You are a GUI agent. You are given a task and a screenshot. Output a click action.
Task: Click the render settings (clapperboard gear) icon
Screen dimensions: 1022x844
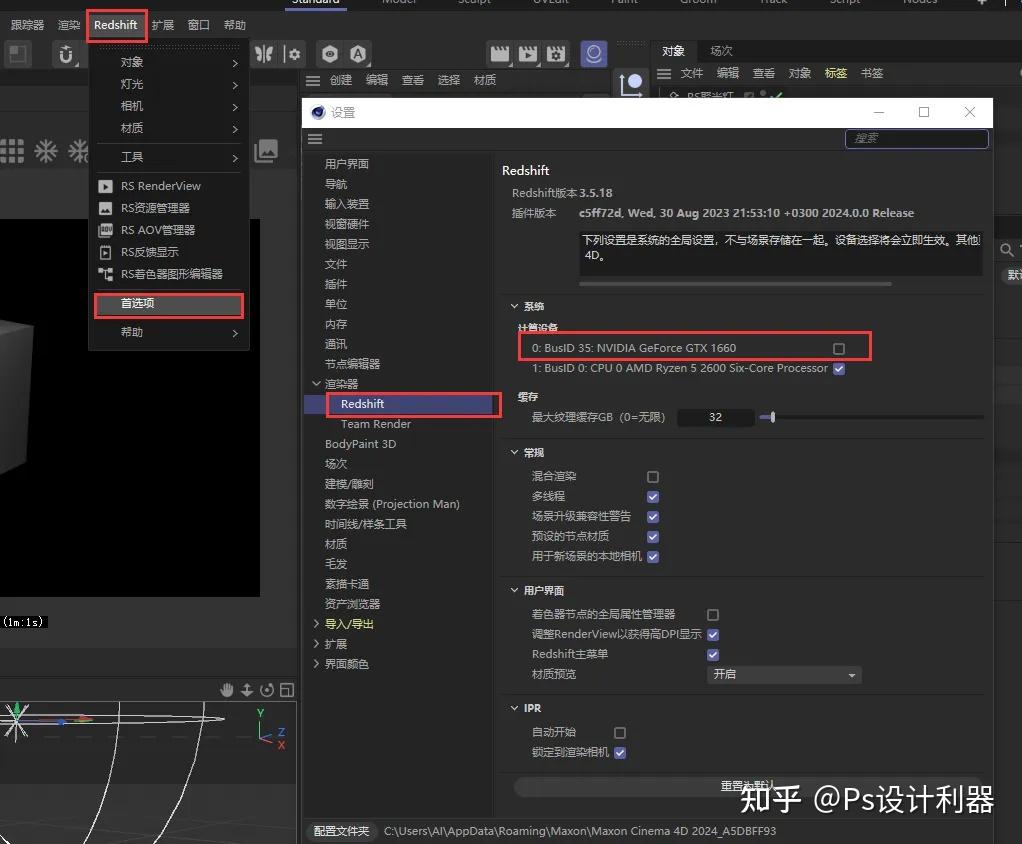pyautogui.click(x=556, y=54)
